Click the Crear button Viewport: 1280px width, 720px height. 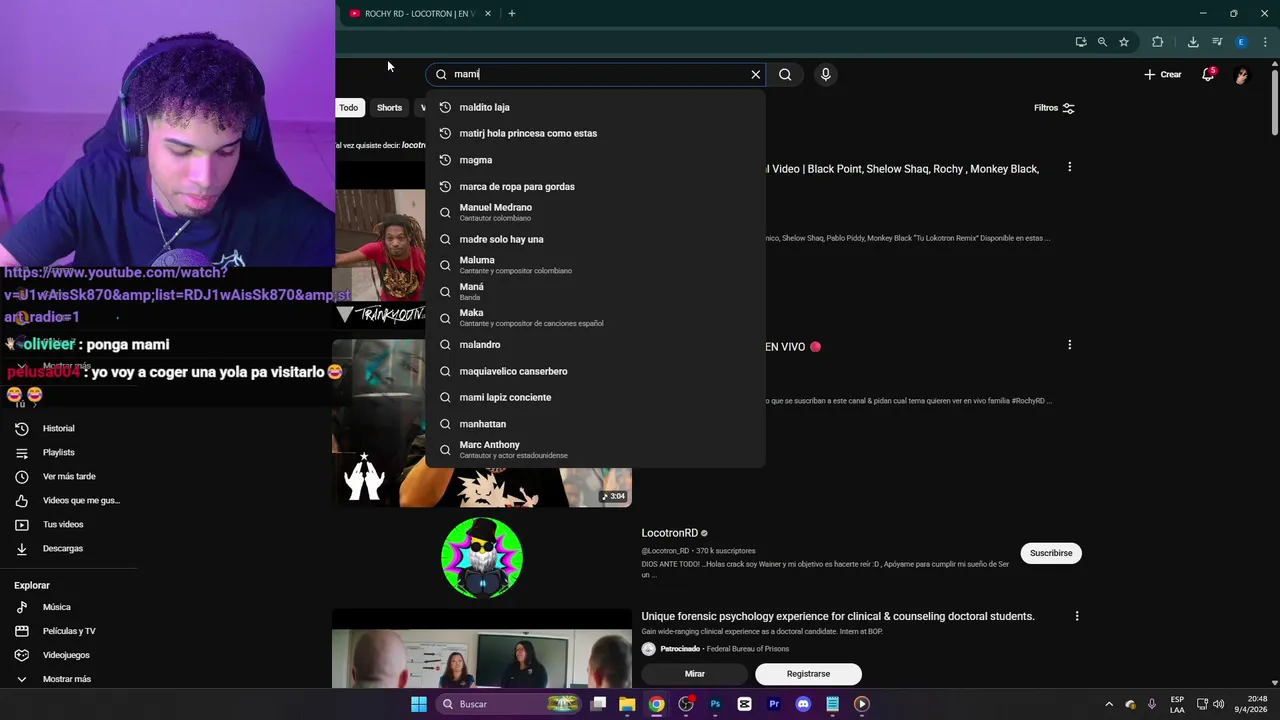[1163, 74]
